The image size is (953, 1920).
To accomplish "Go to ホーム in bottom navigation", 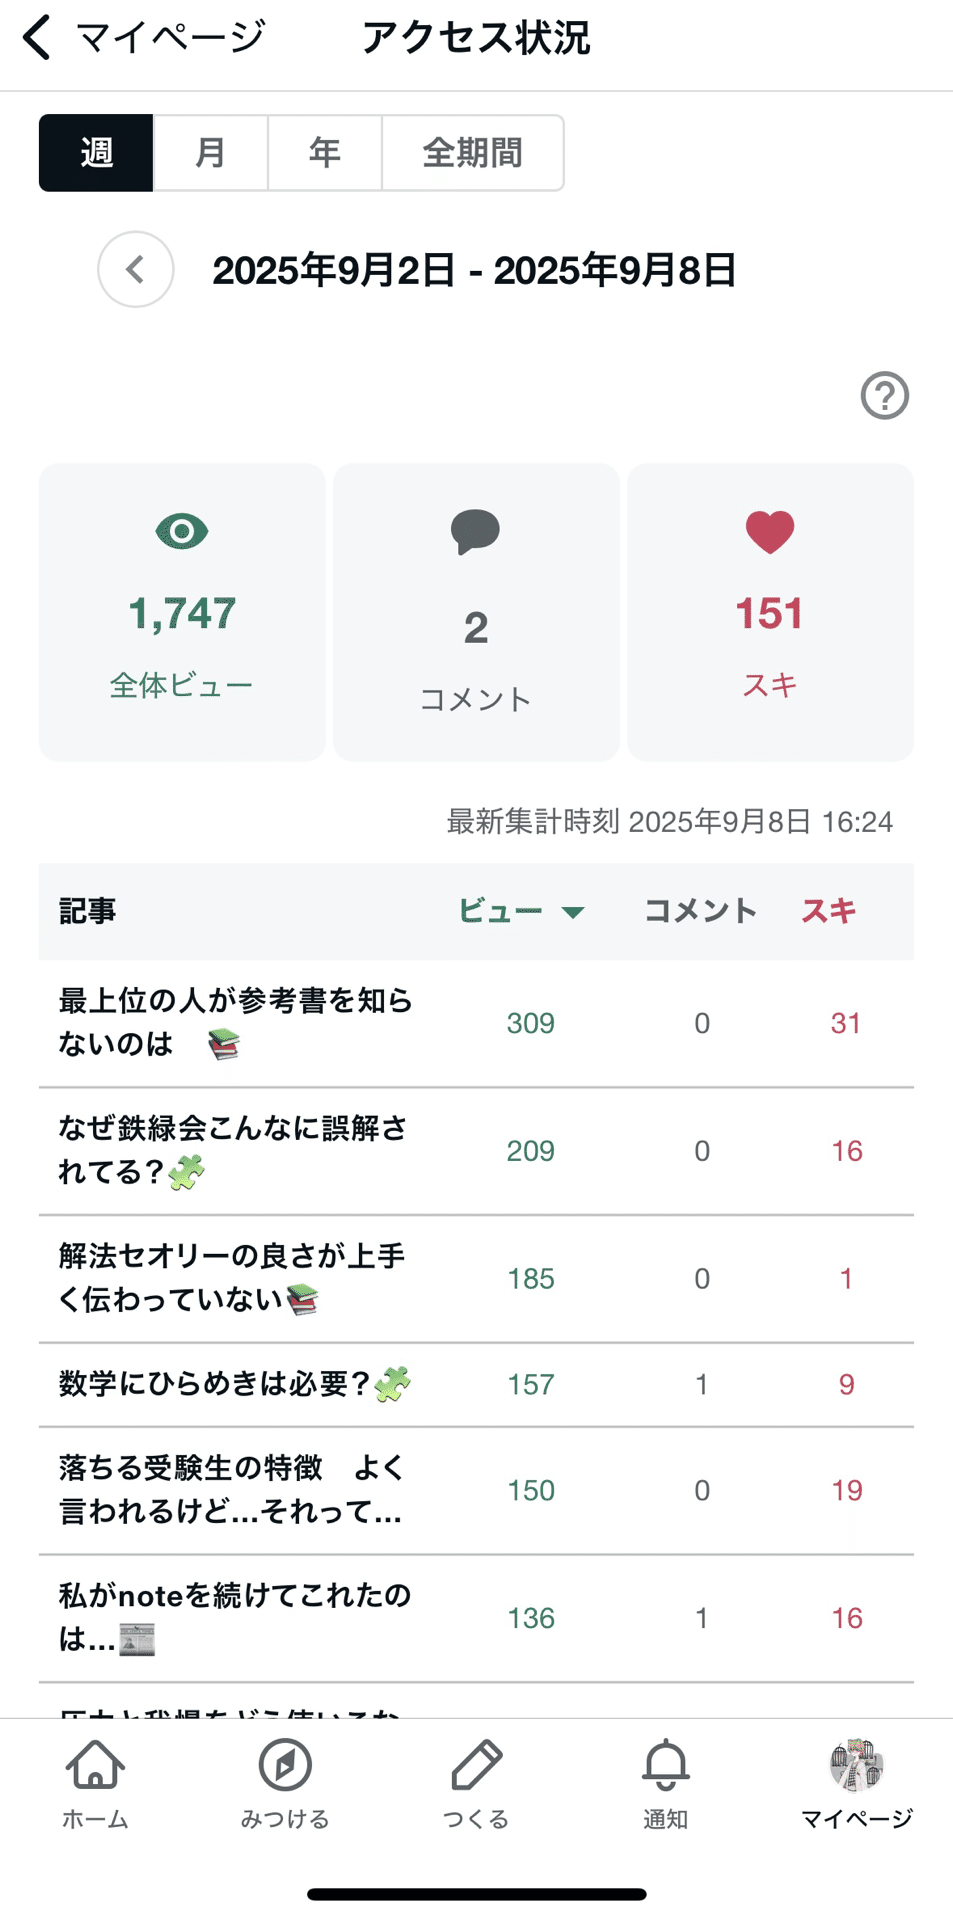I will tap(95, 1784).
